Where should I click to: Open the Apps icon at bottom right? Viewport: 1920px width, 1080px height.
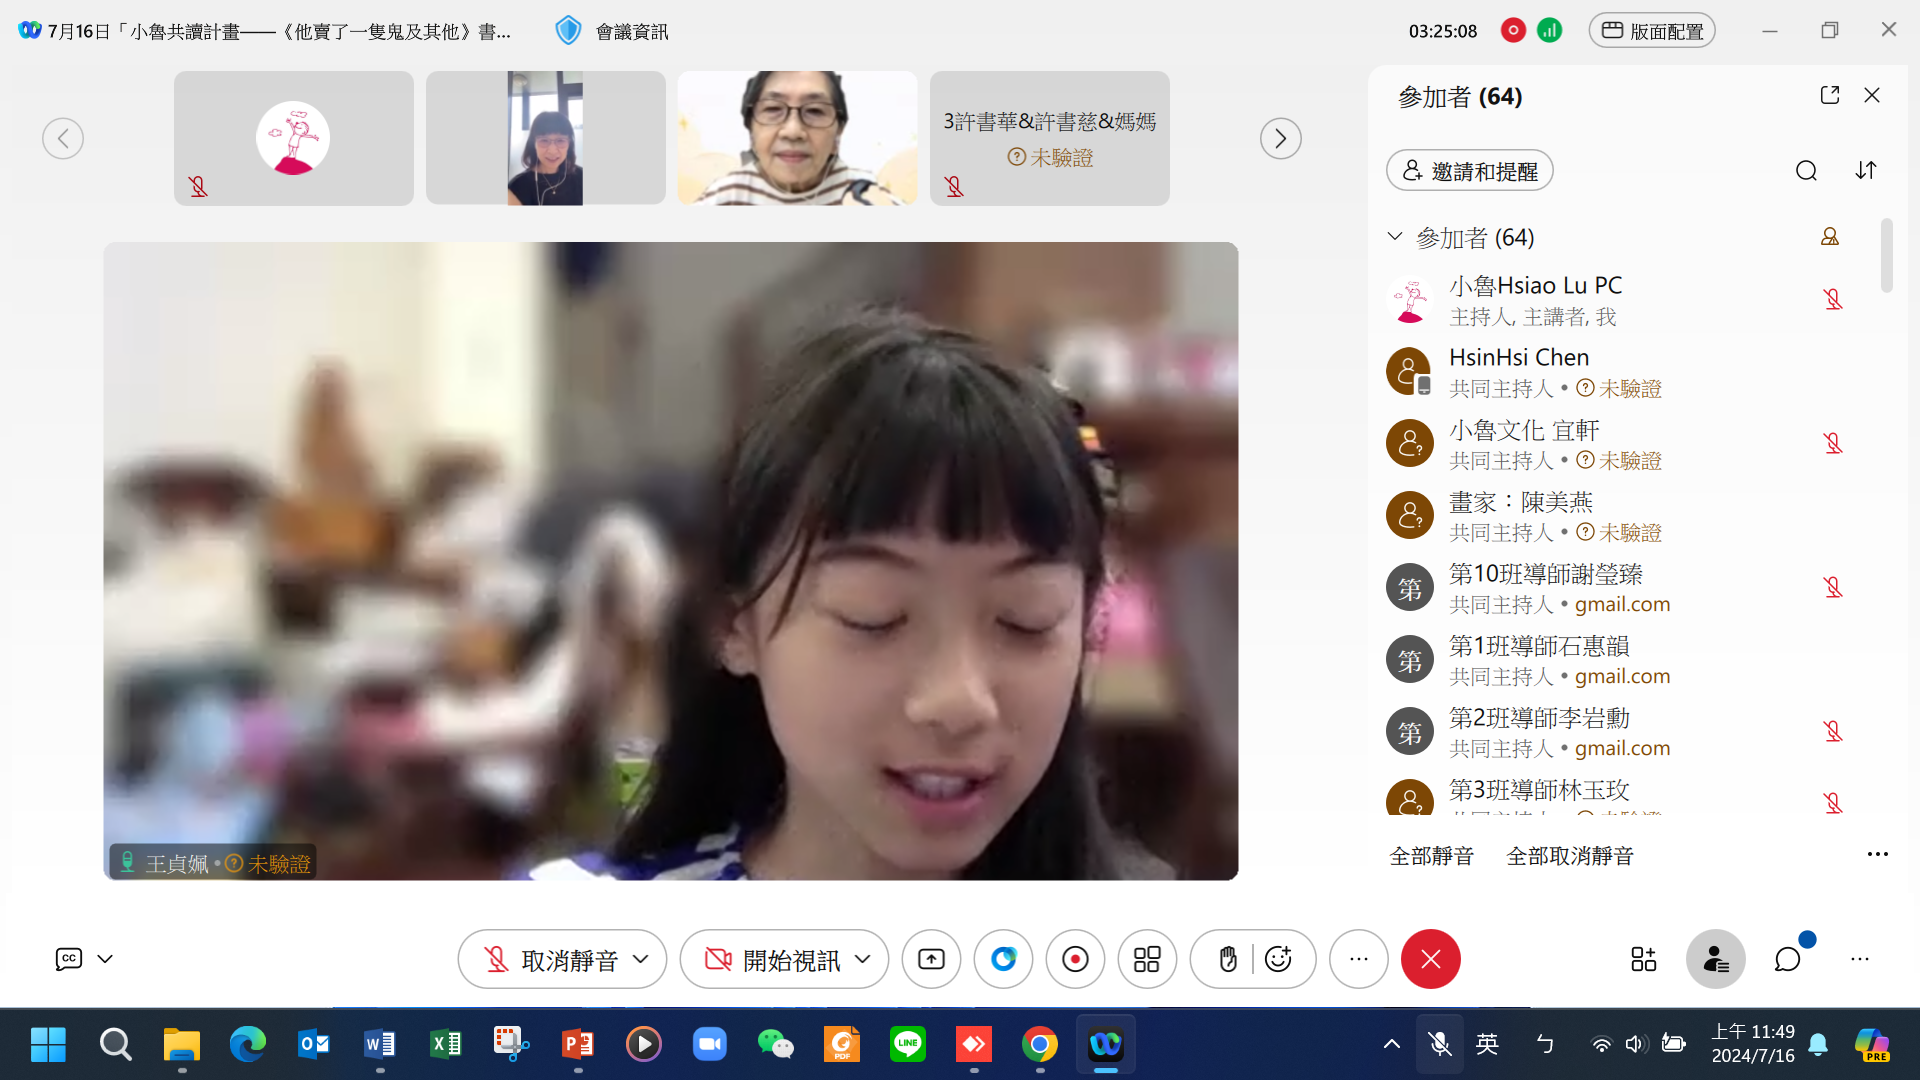click(x=1643, y=960)
